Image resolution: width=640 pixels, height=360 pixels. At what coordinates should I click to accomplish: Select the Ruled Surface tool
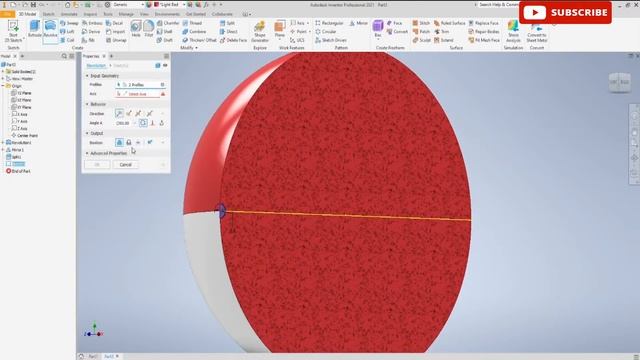449,23
